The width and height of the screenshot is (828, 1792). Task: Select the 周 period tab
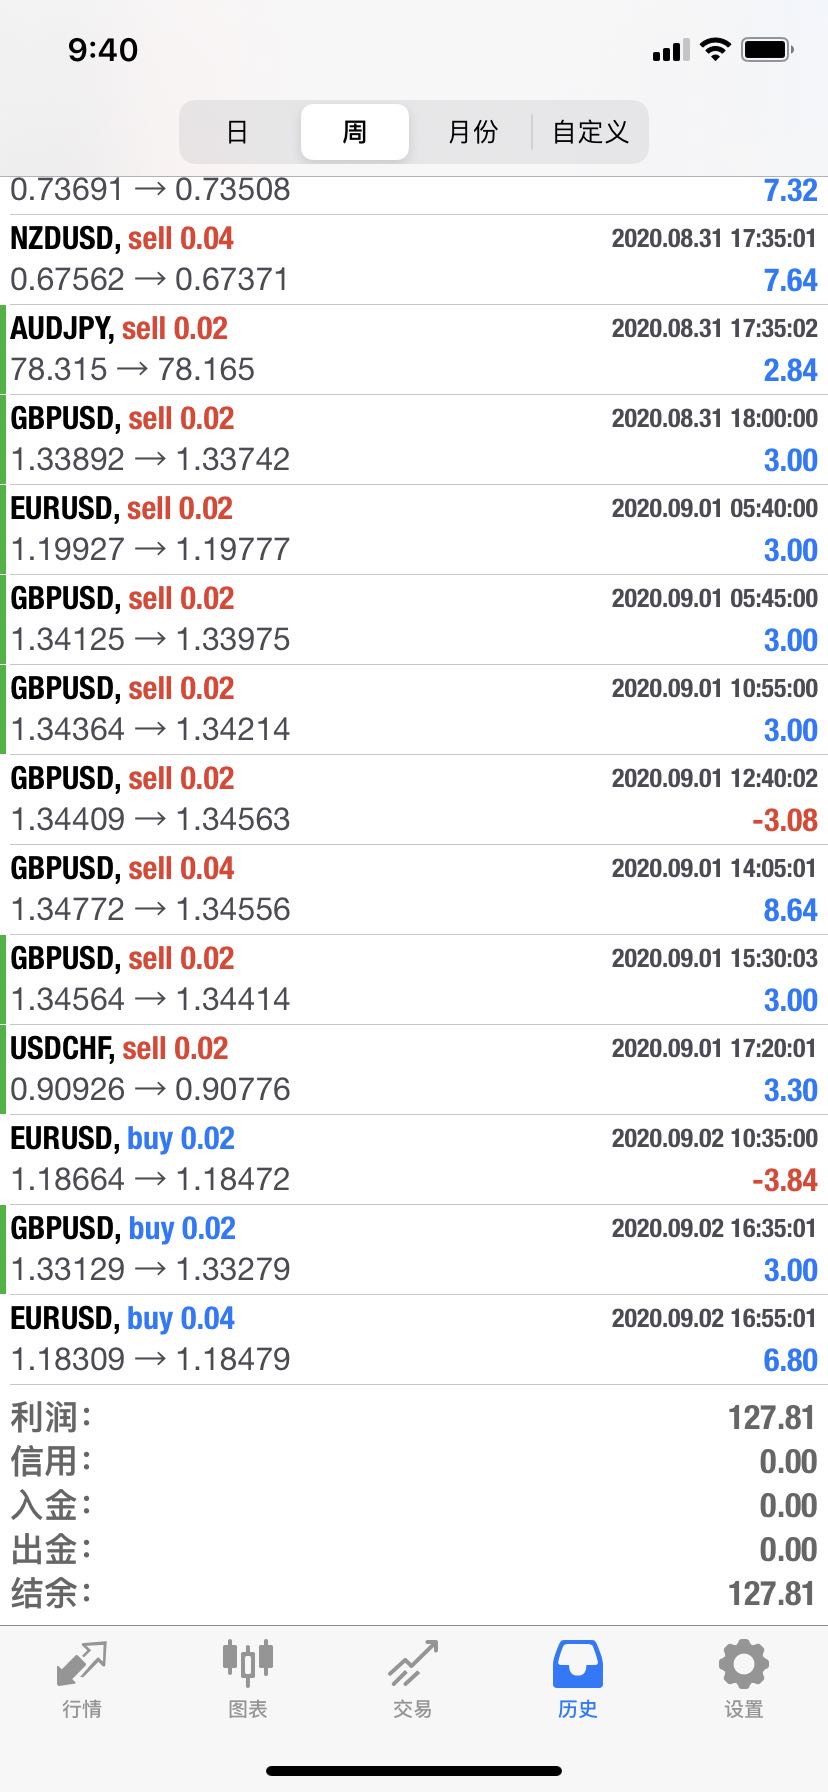pos(355,132)
